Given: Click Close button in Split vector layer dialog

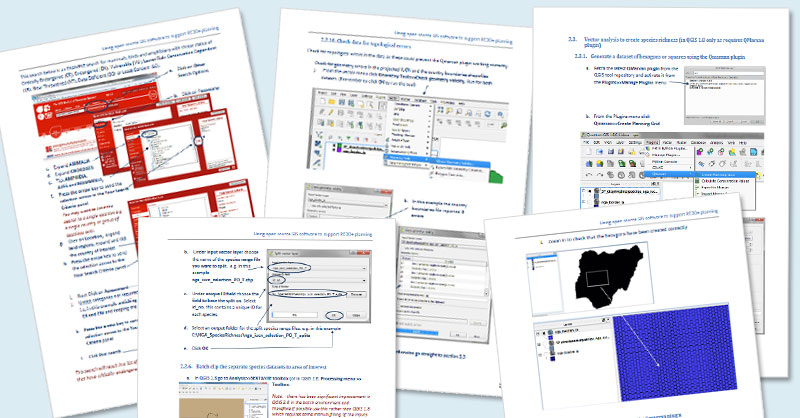Looking at the screenshot, I should click(x=357, y=315).
